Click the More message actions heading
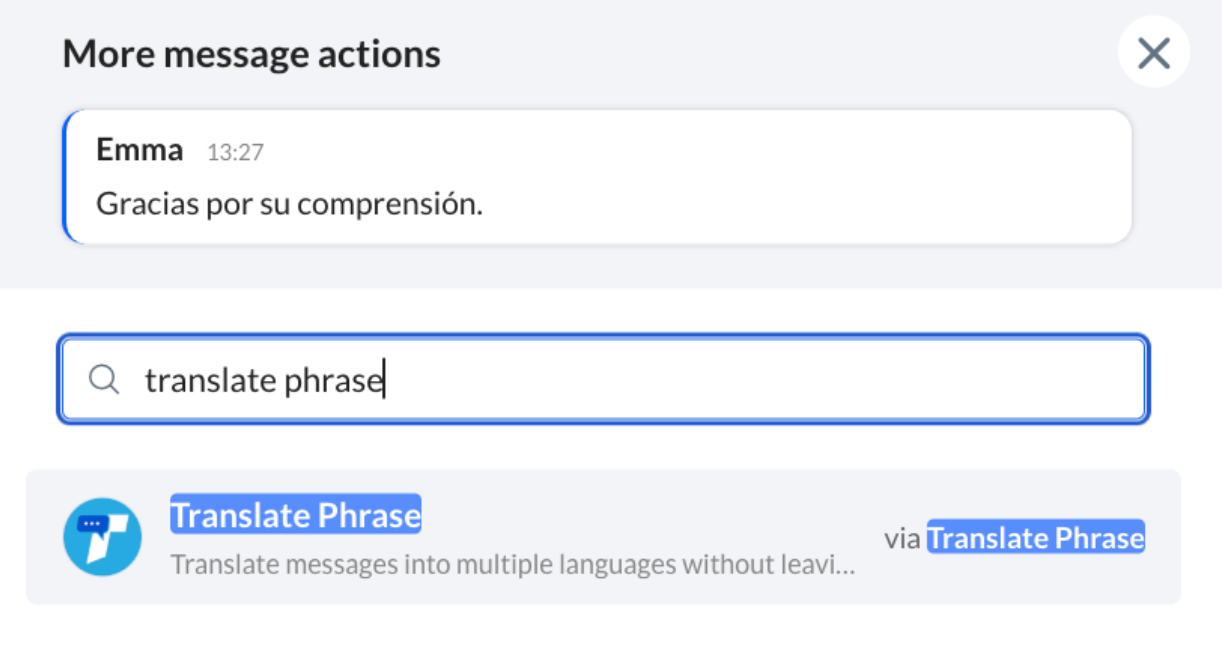The width and height of the screenshot is (1222, 658). (x=251, y=53)
